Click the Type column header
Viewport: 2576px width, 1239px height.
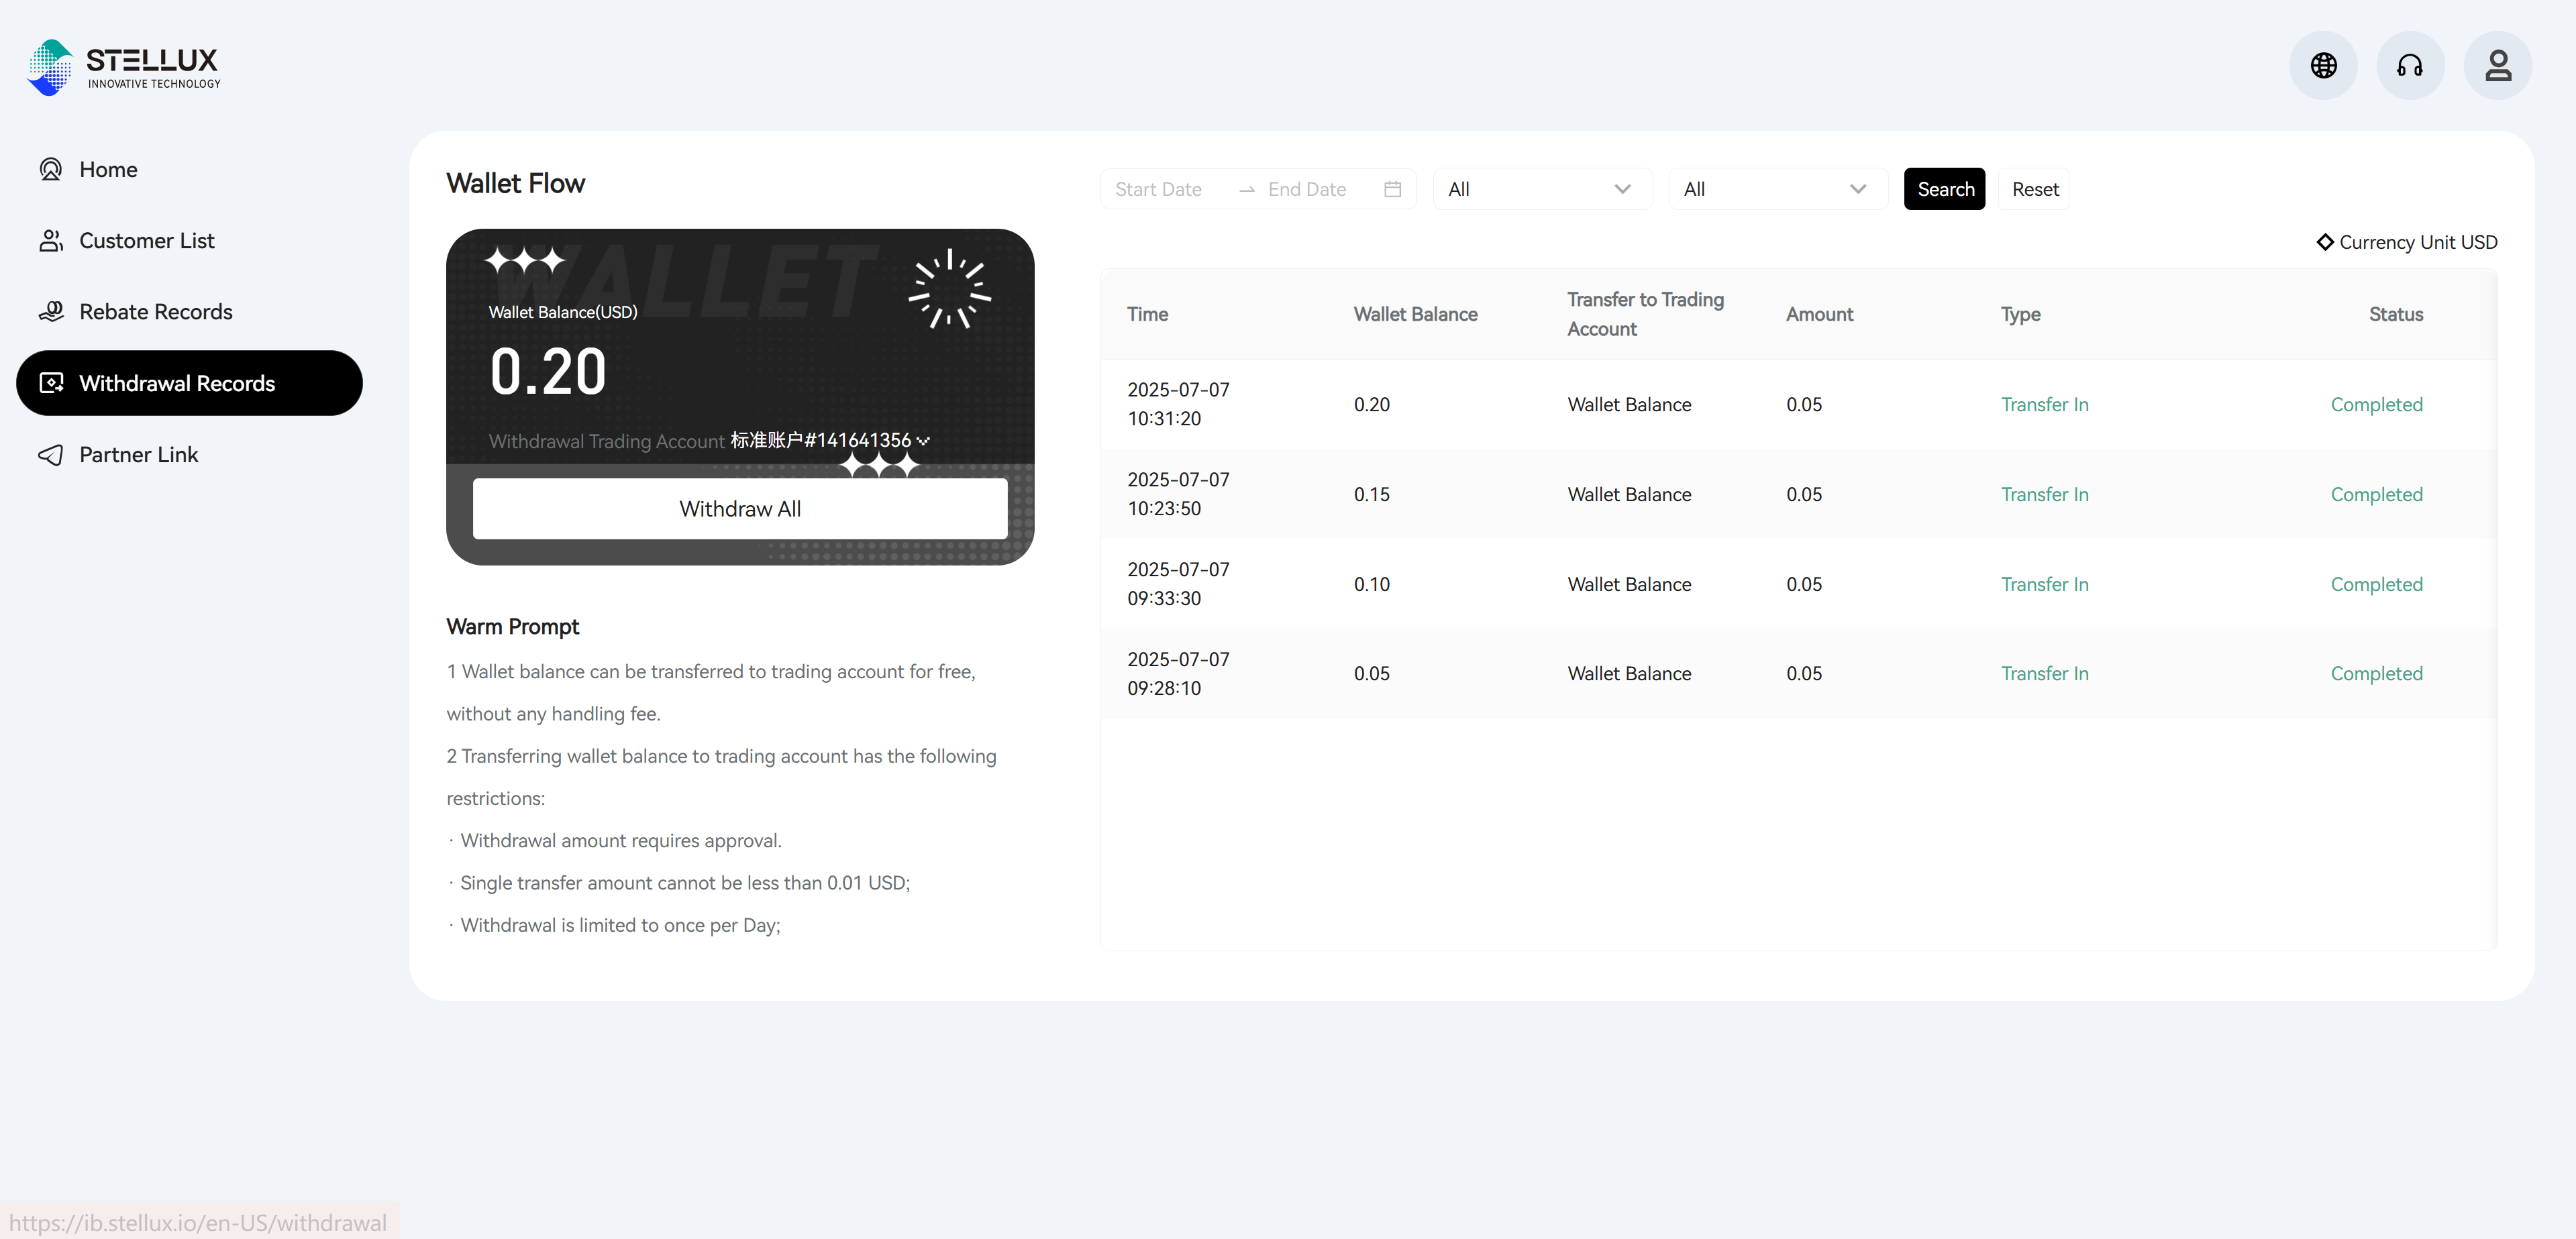tap(2020, 314)
